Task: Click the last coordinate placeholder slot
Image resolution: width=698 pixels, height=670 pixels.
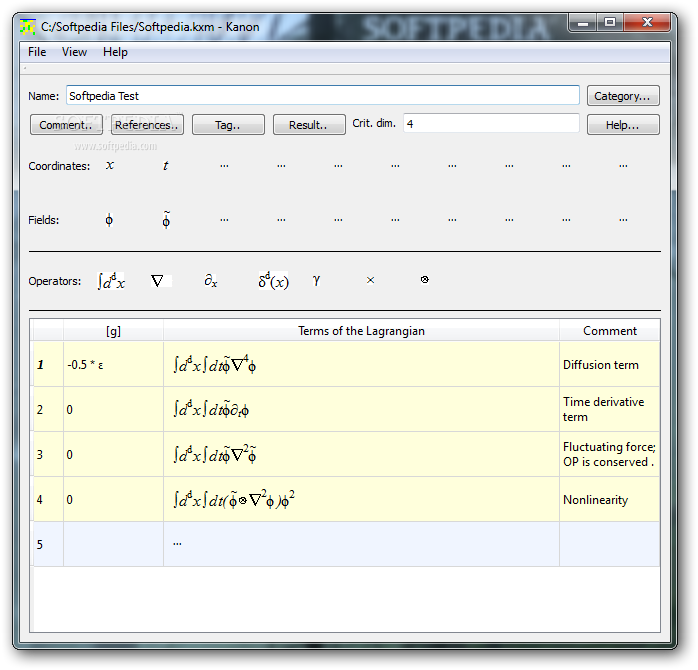Action: click(x=623, y=166)
